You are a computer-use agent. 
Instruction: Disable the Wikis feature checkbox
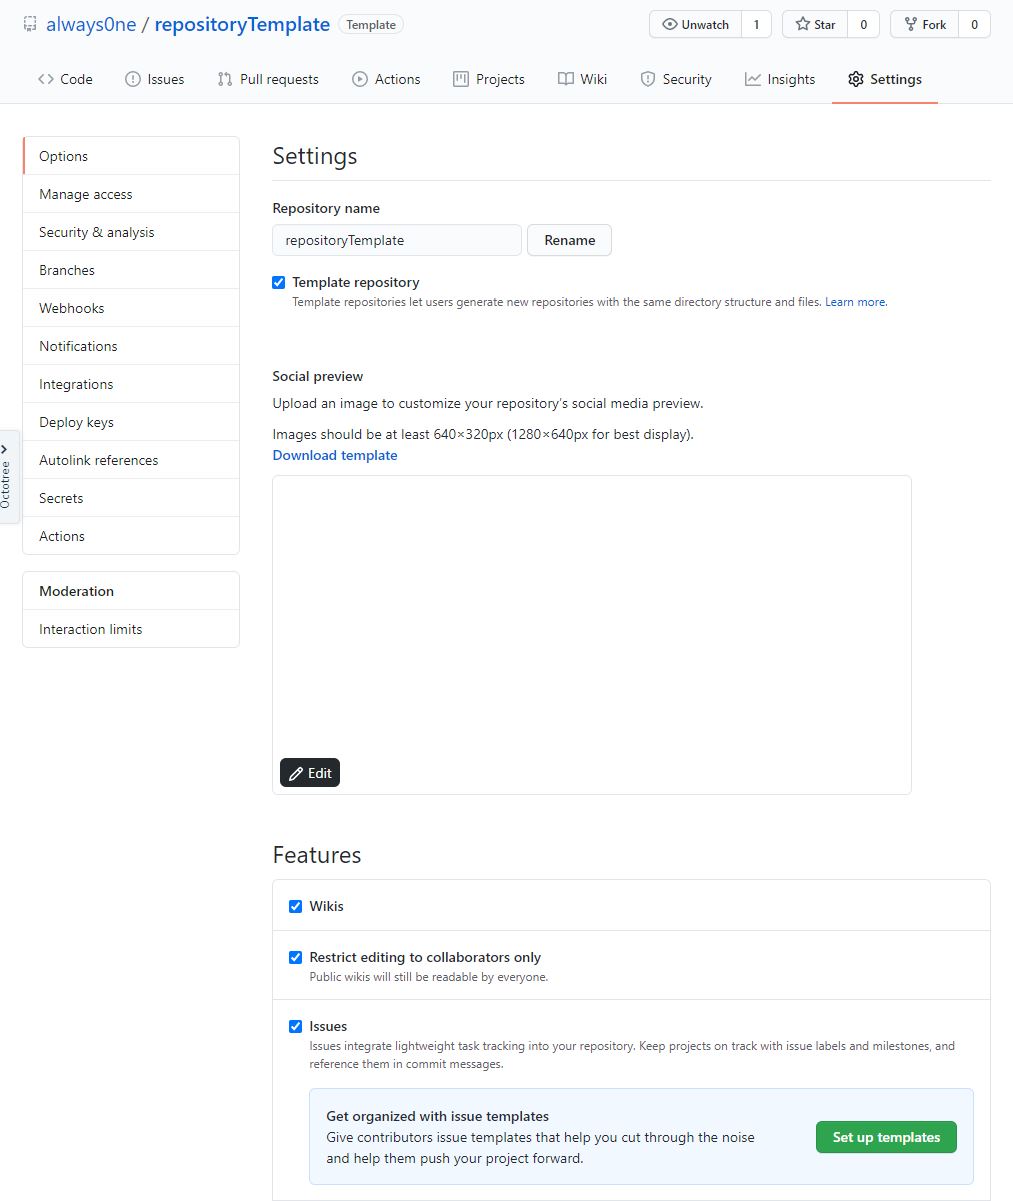[296, 907]
